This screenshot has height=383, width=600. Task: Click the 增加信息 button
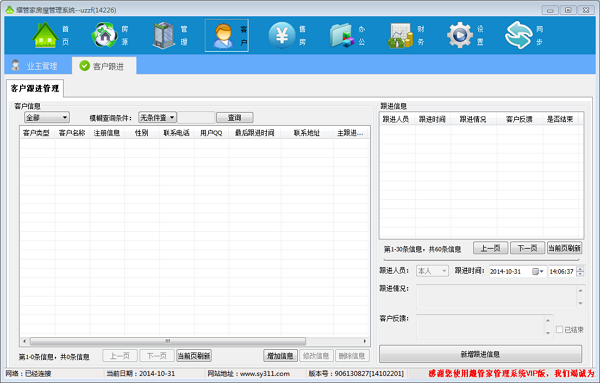280,356
